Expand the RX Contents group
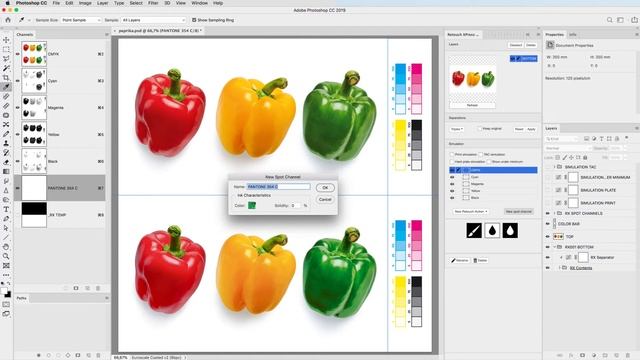 560,268
